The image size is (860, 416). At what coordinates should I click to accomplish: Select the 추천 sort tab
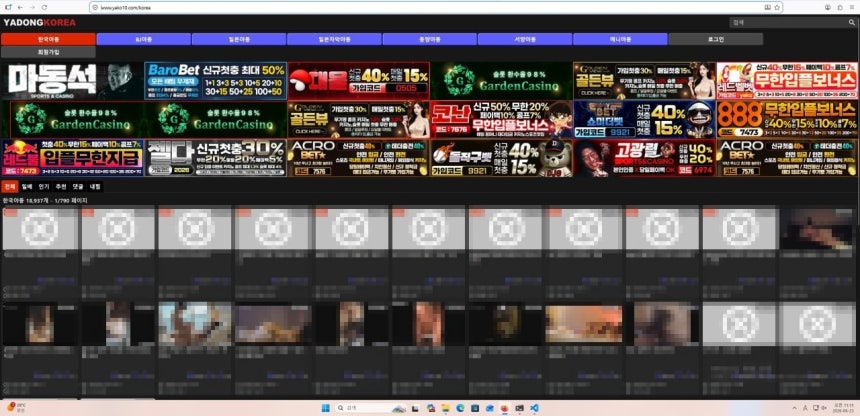pyautogui.click(x=61, y=187)
